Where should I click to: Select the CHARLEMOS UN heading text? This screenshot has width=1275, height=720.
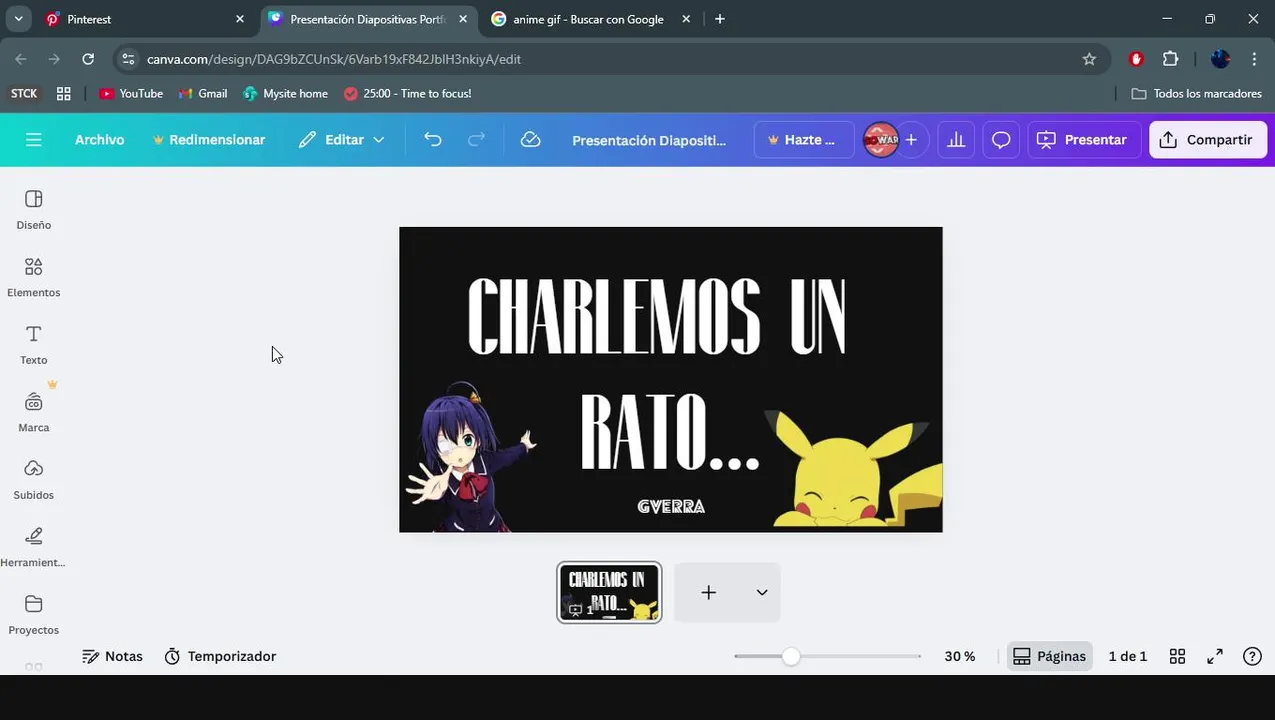coord(656,317)
